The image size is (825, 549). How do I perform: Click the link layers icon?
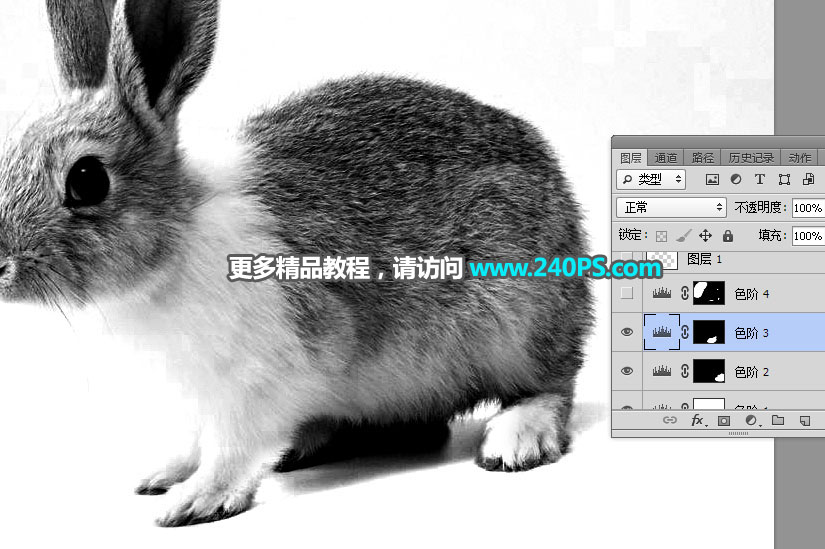669,420
